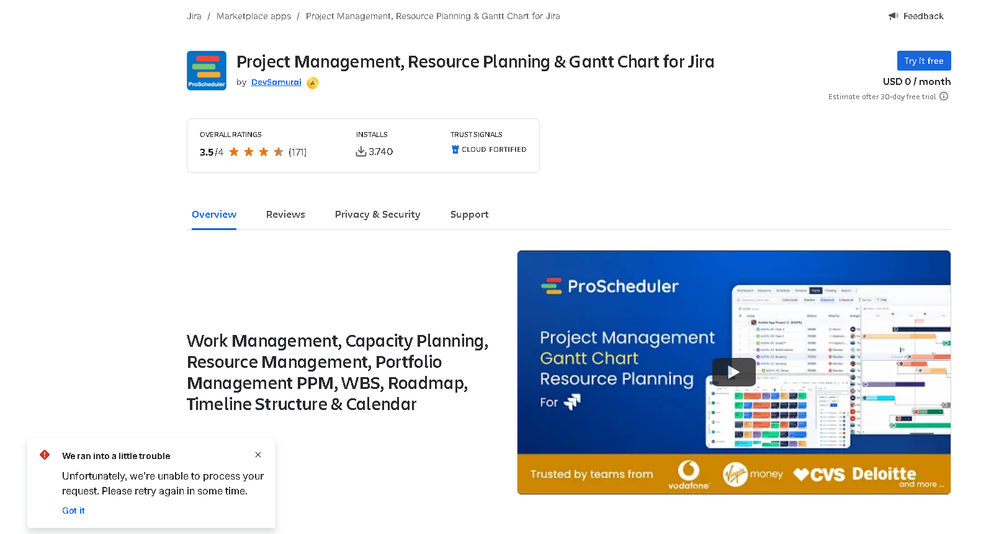Click the TRUST SIGNALS label
999x534 pixels.
point(476,134)
